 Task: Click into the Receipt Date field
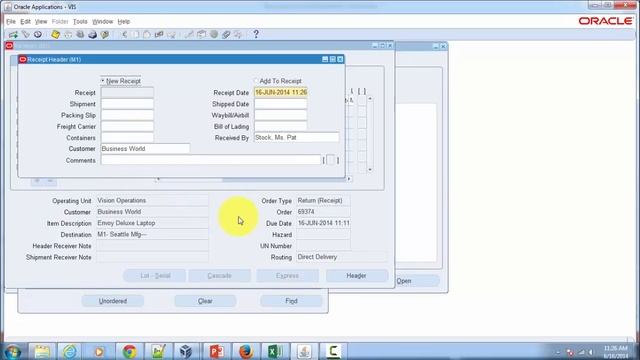(281, 93)
